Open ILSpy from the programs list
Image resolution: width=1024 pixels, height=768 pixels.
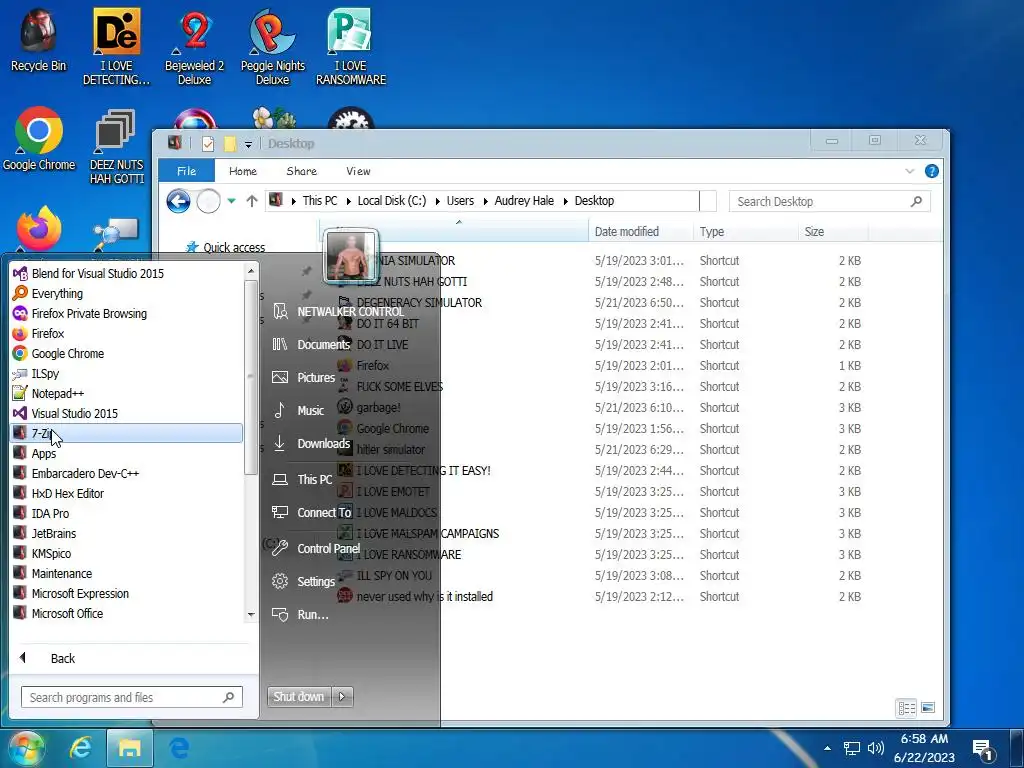coord(127,374)
